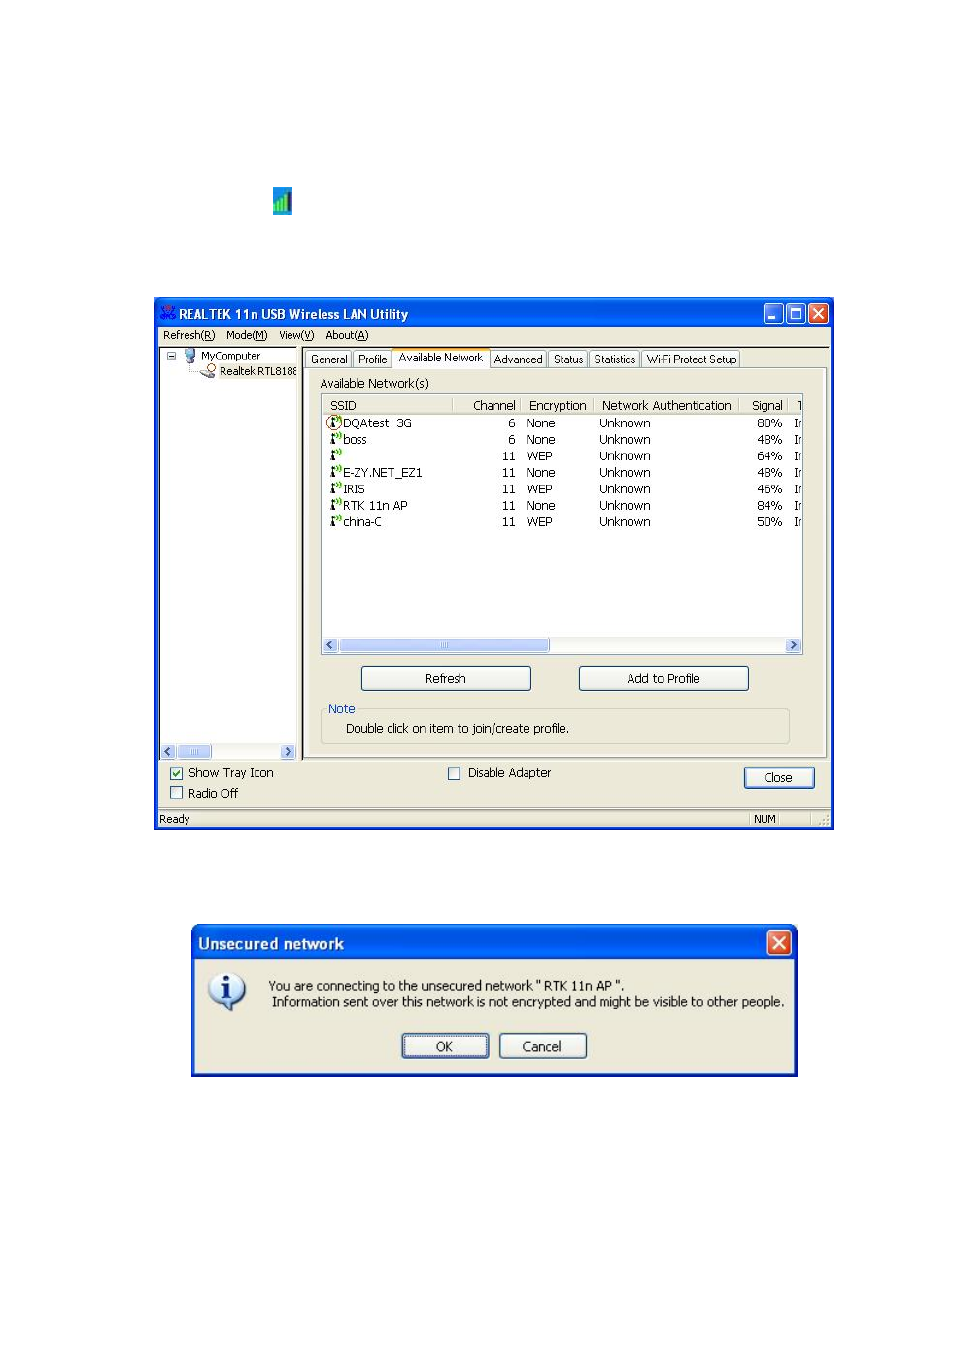Screen dimensions: 954x1350
Task: Click antenna icon of boss network
Action: [335, 438]
